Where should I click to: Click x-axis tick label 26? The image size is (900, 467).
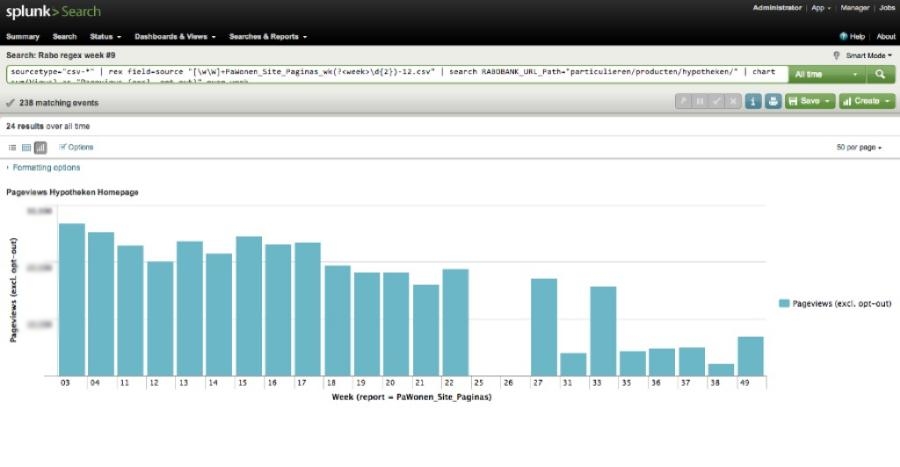pyautogui.click(x=508, y=383)
